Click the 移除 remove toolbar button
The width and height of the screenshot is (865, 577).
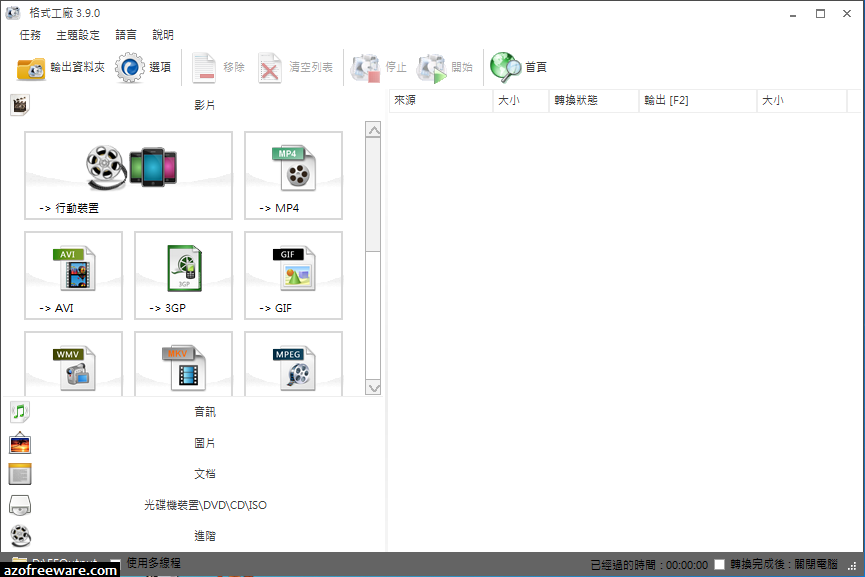pos(218,67)
